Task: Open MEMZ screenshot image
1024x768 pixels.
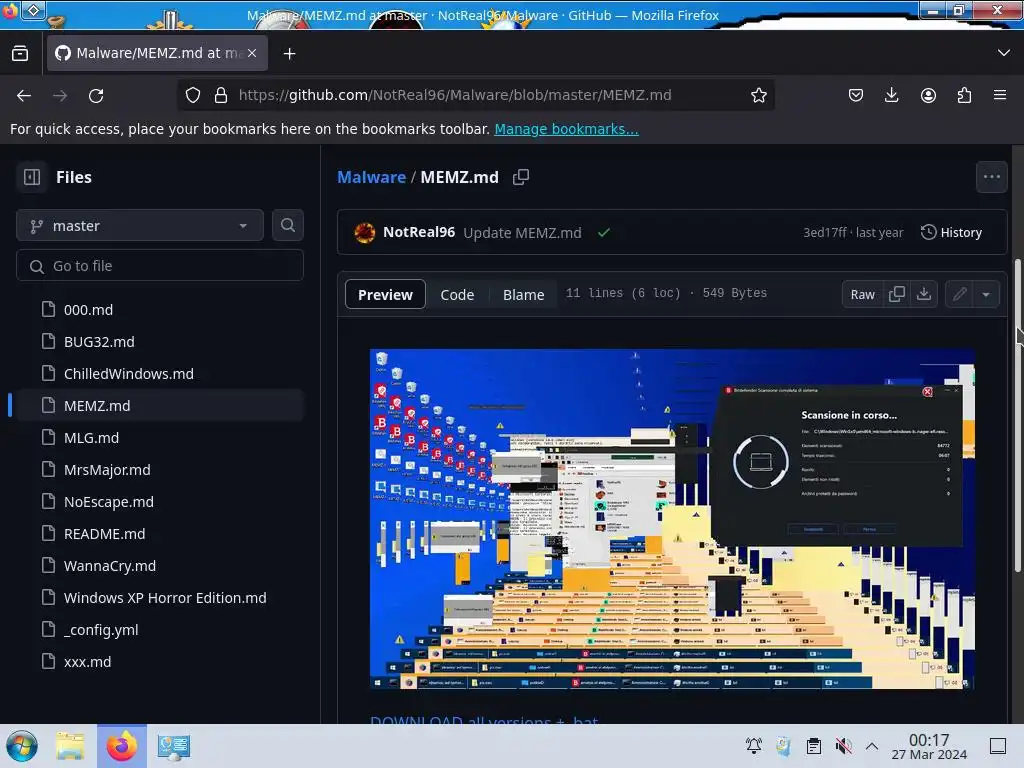Action: [672, 519]
